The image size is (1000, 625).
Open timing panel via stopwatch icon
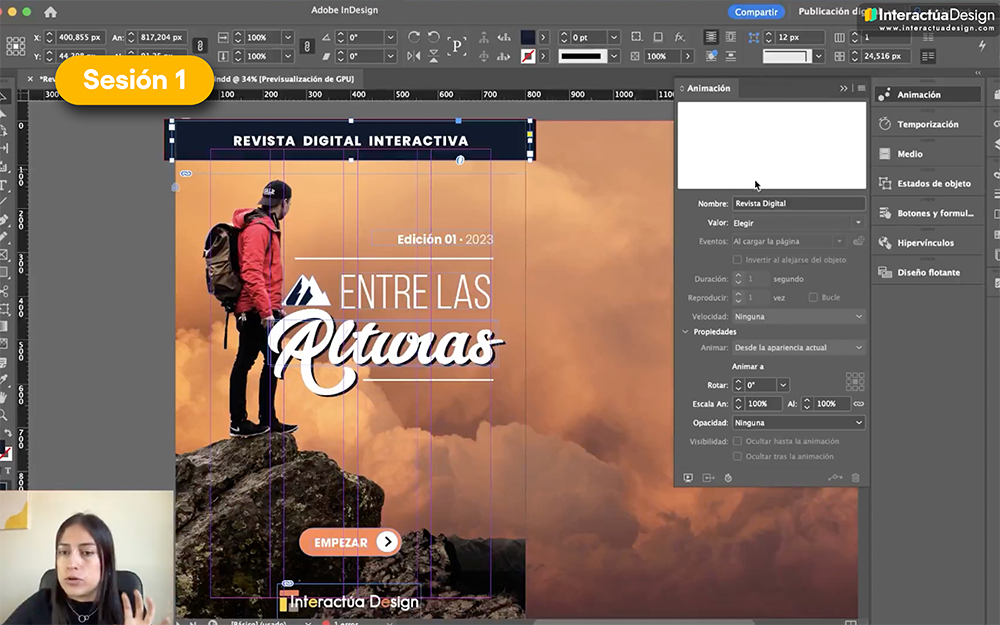728,478
